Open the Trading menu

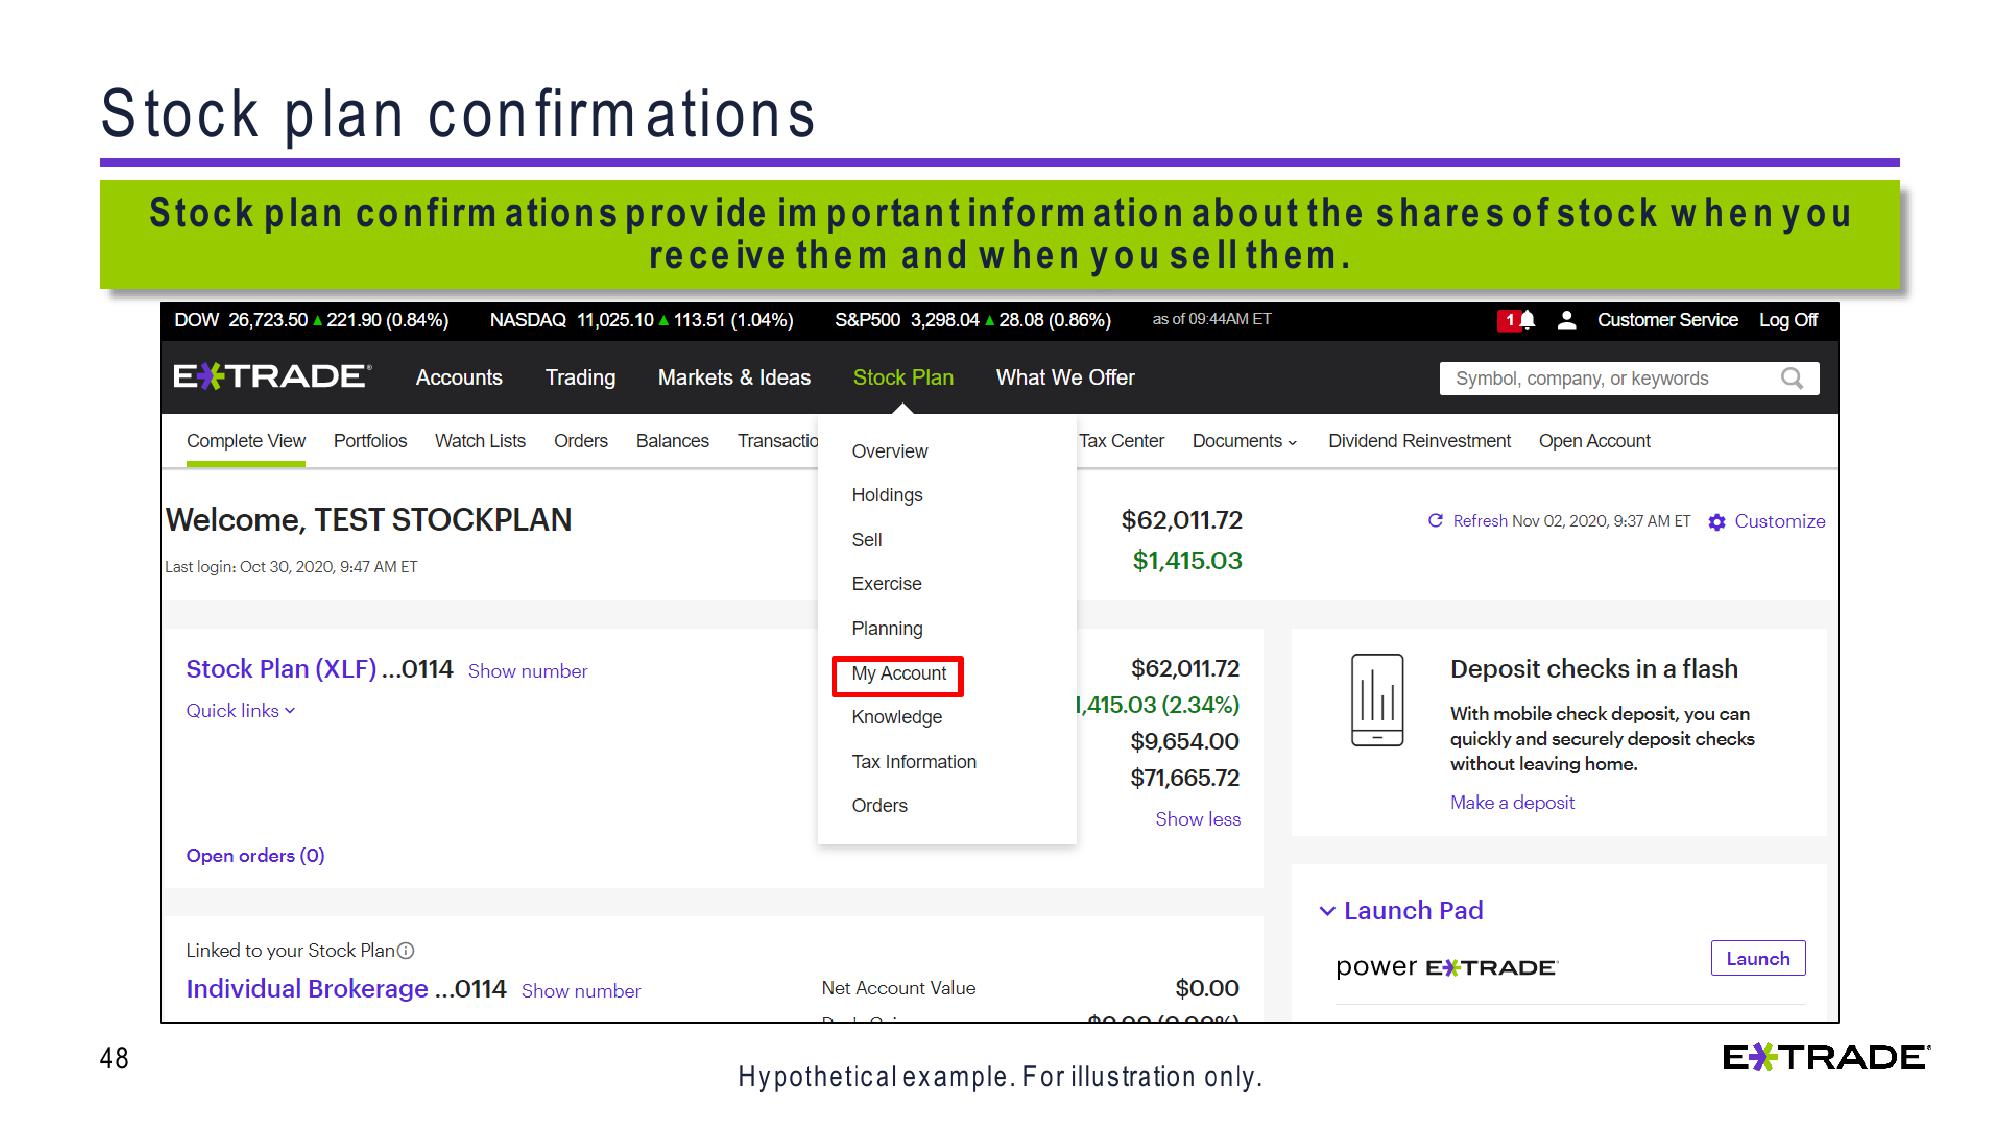(x=580, y=378)
